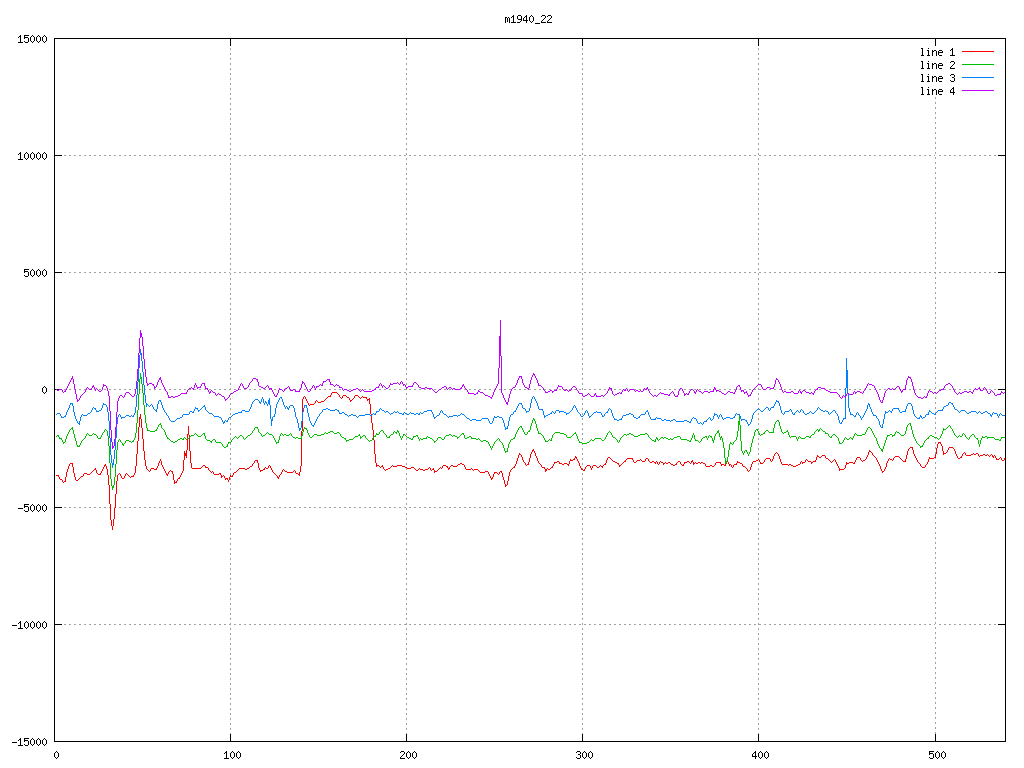
Task: Click the x-axis label 100
Action: tap(232, 756)
